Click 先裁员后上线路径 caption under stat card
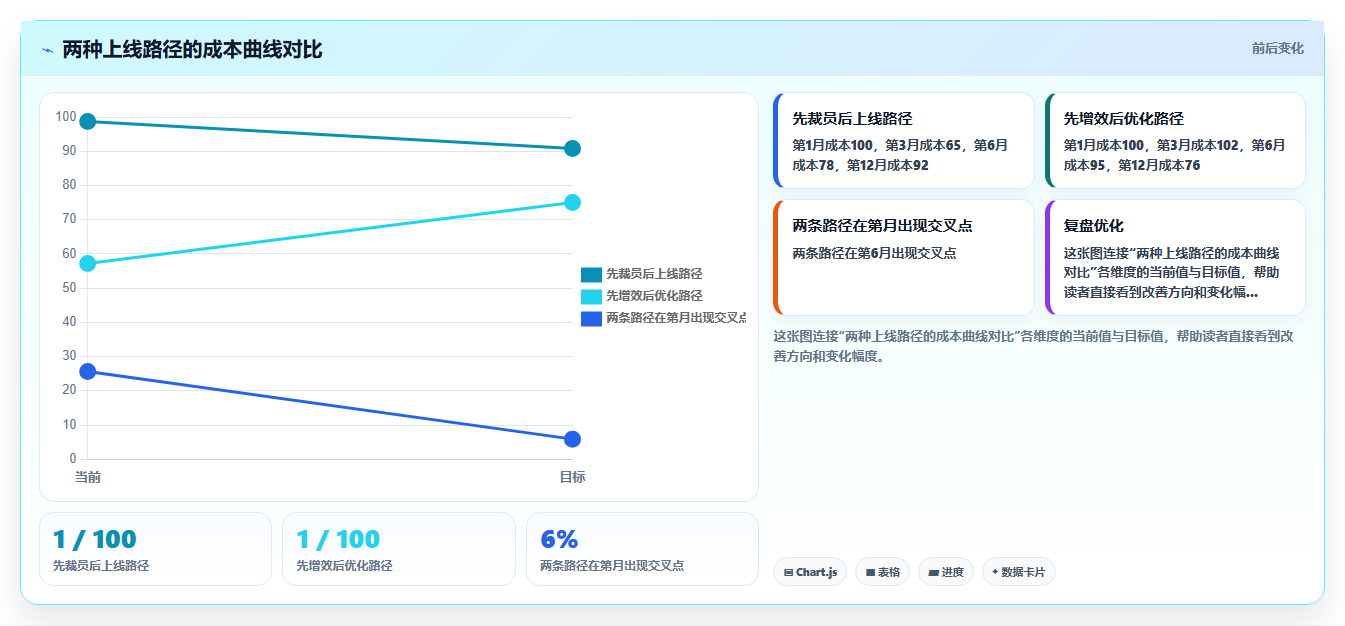 pyautogui.click(x=101, y=566)
